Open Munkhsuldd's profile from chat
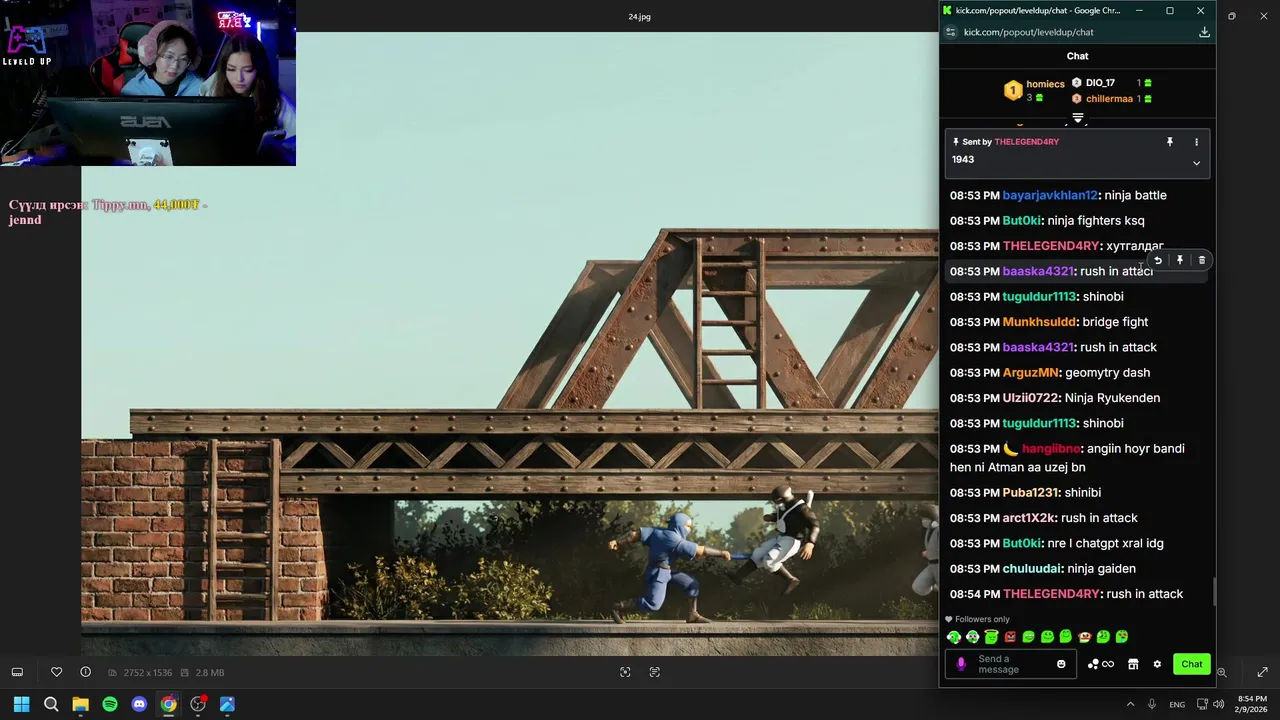The width and height of the screenshot is (1280, 720). [x=1039, y=322]
